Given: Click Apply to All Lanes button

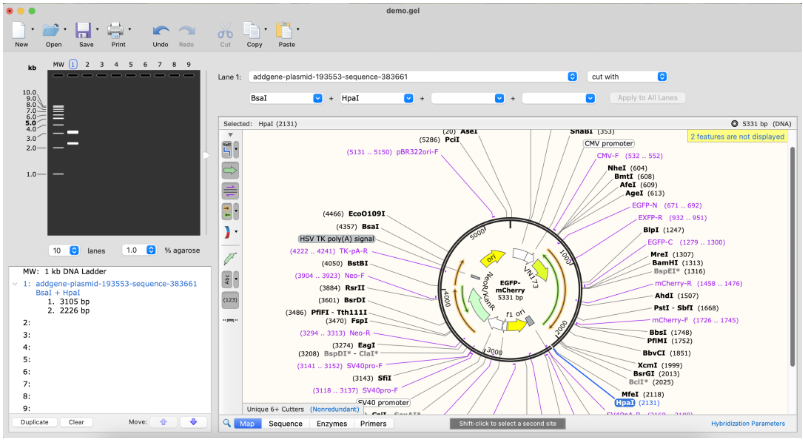Looking at the screenshot, I should click(x=647, y=98).
